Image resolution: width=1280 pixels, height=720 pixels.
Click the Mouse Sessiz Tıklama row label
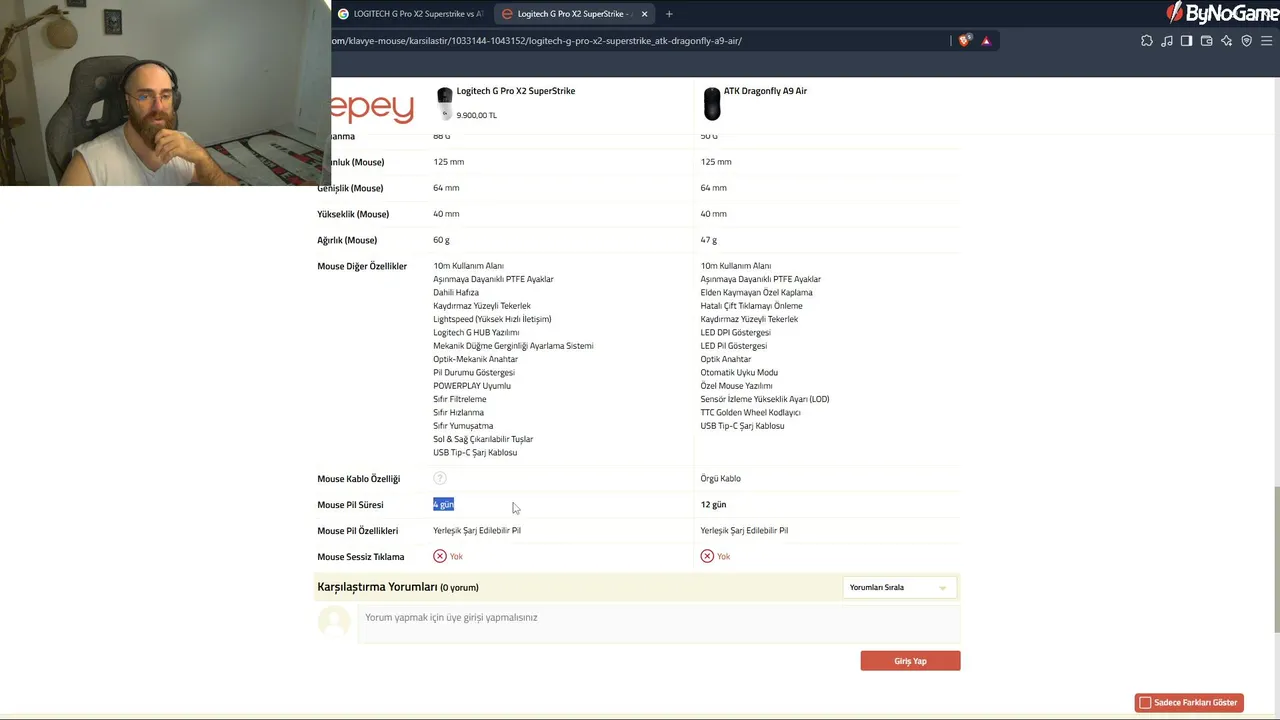tap(361, 557)
